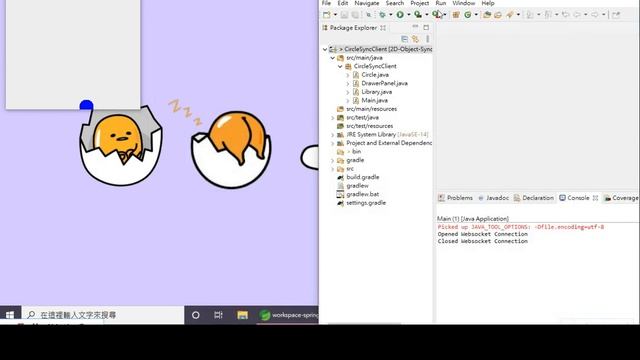Click the Open Type toolbar icon
The width and height of the screenshot is (640, 360).
(x=487, y=15)
